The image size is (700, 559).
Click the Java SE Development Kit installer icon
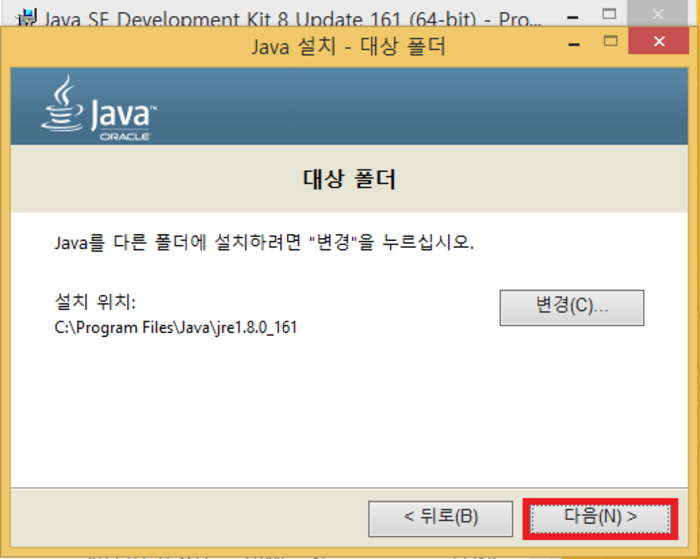(x=26, y=18)
